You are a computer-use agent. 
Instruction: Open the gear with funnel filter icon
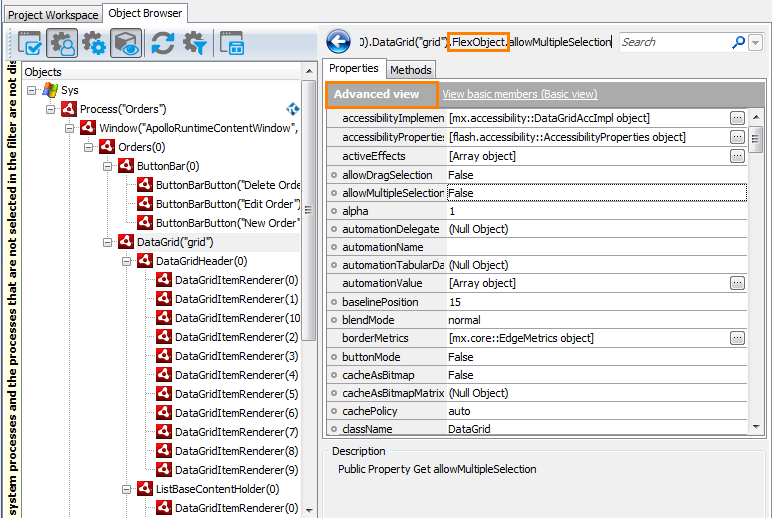click(195, 44)
